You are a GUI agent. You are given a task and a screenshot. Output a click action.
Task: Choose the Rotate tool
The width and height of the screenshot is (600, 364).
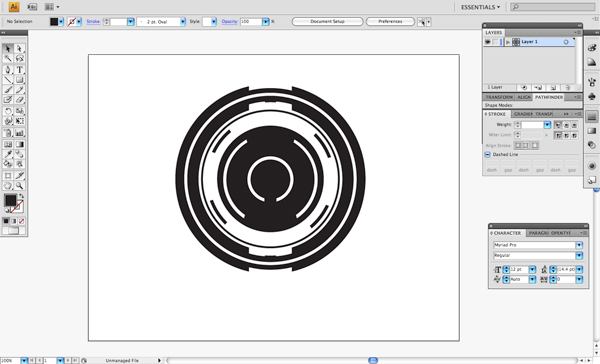pos(8,111)
